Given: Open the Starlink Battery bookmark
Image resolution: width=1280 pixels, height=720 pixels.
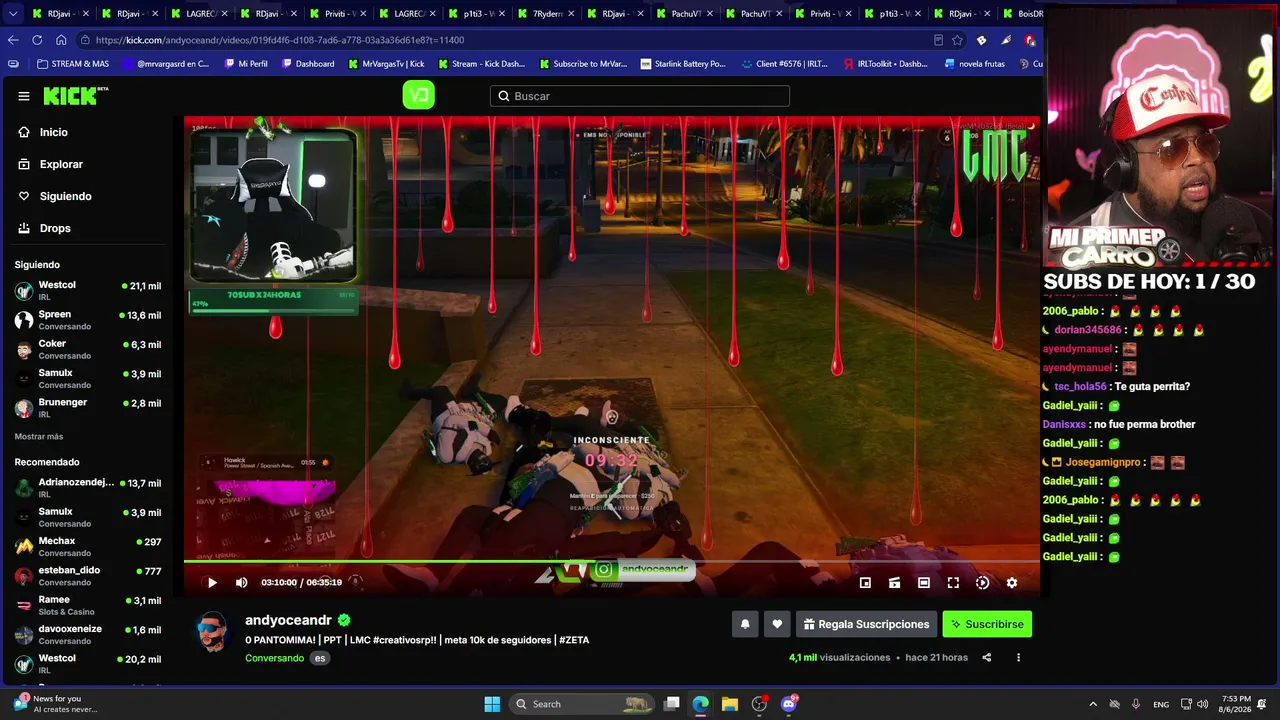Looking at the screenshot, I should (683, 64).
